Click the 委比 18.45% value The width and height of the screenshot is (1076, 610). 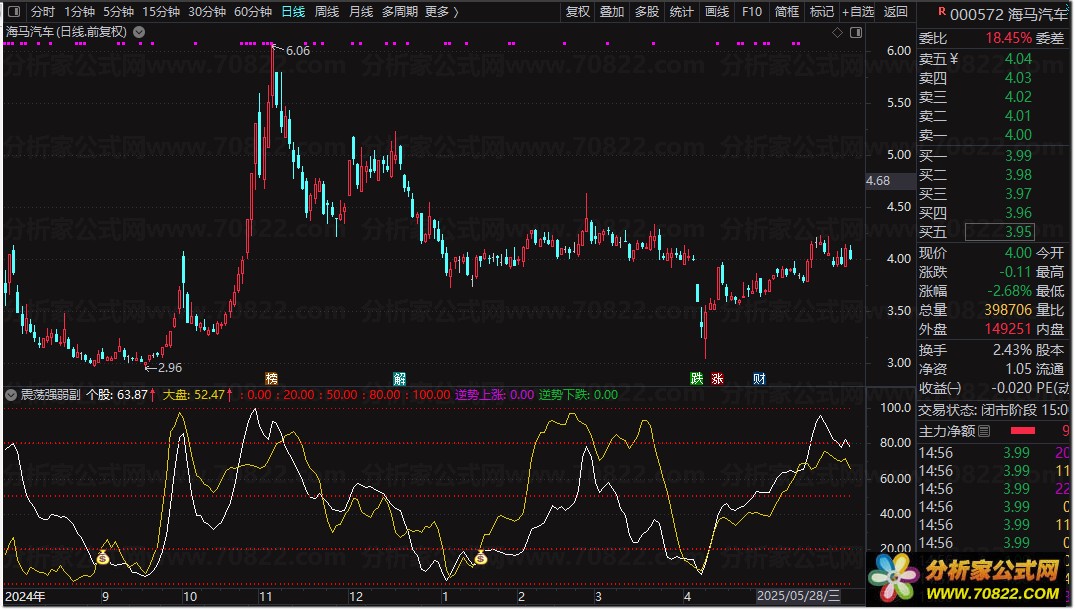[x=1009, y=38]
